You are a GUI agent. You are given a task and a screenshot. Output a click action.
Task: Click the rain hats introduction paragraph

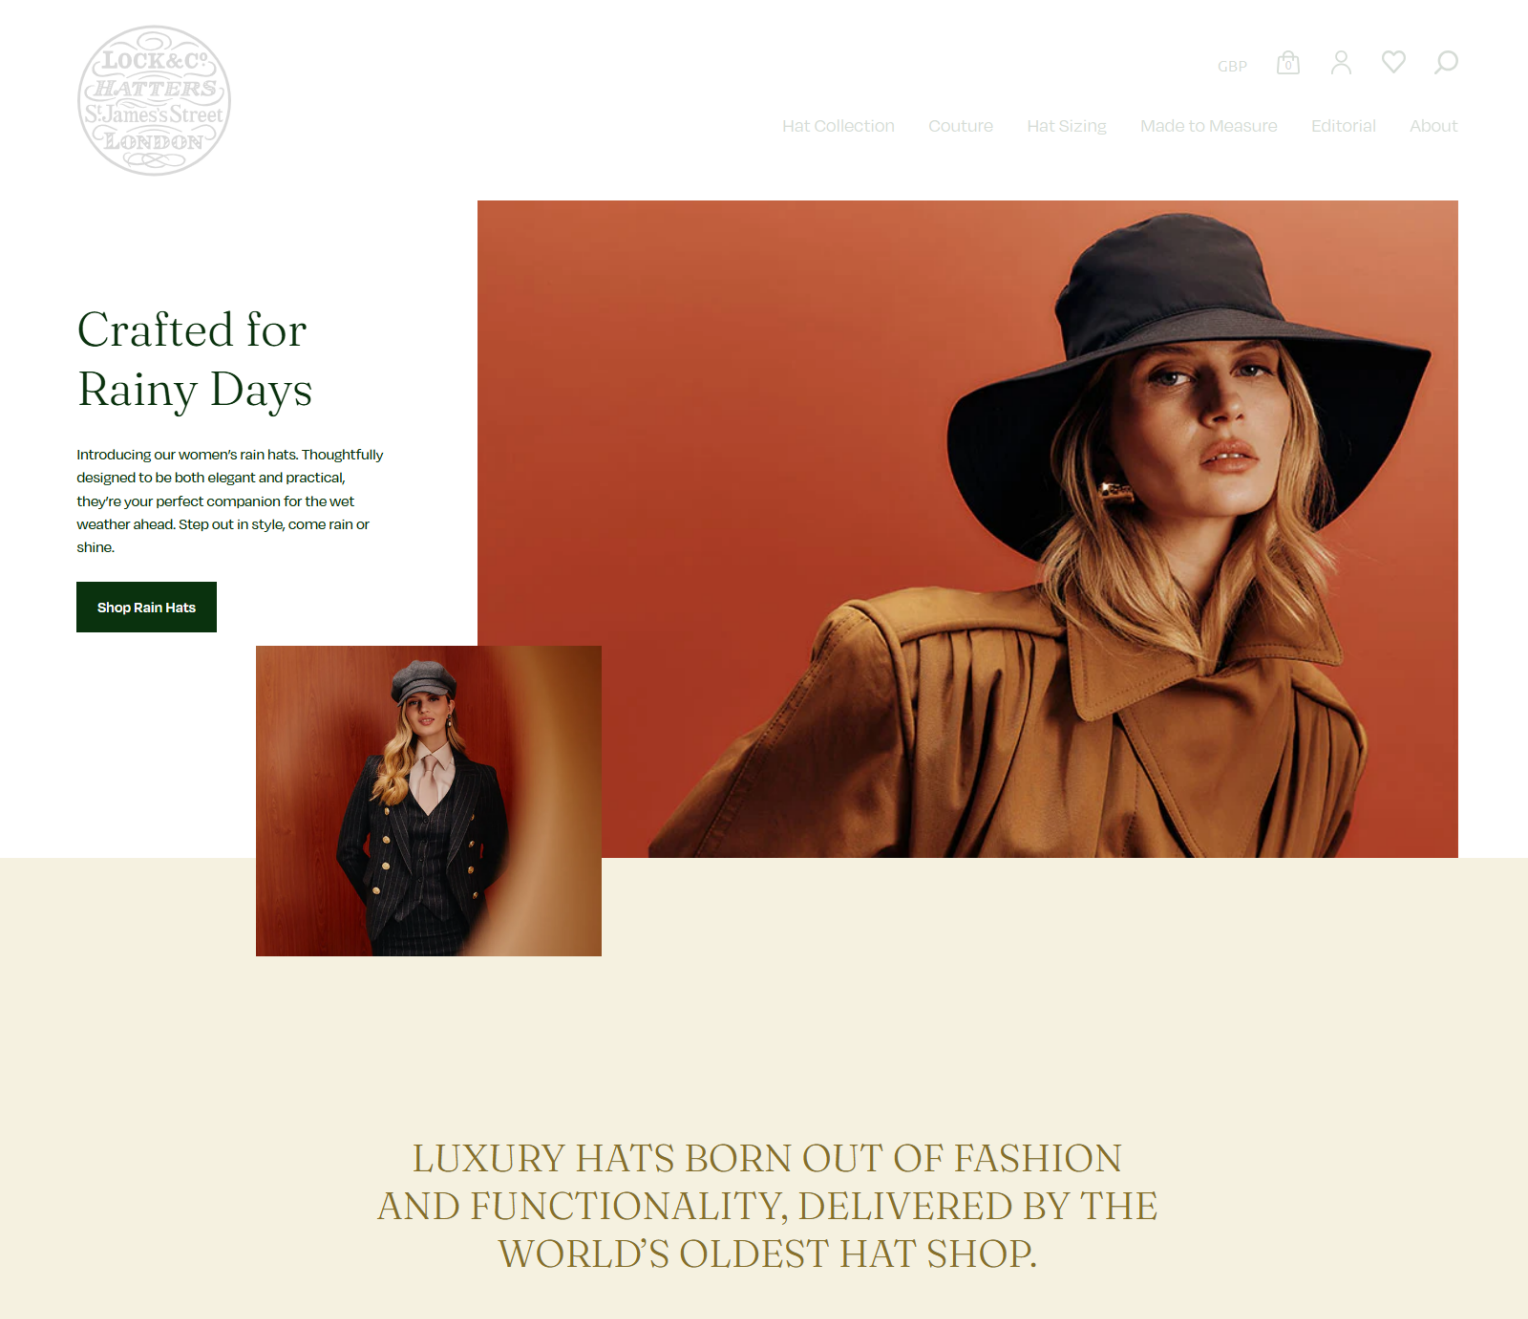230,501
